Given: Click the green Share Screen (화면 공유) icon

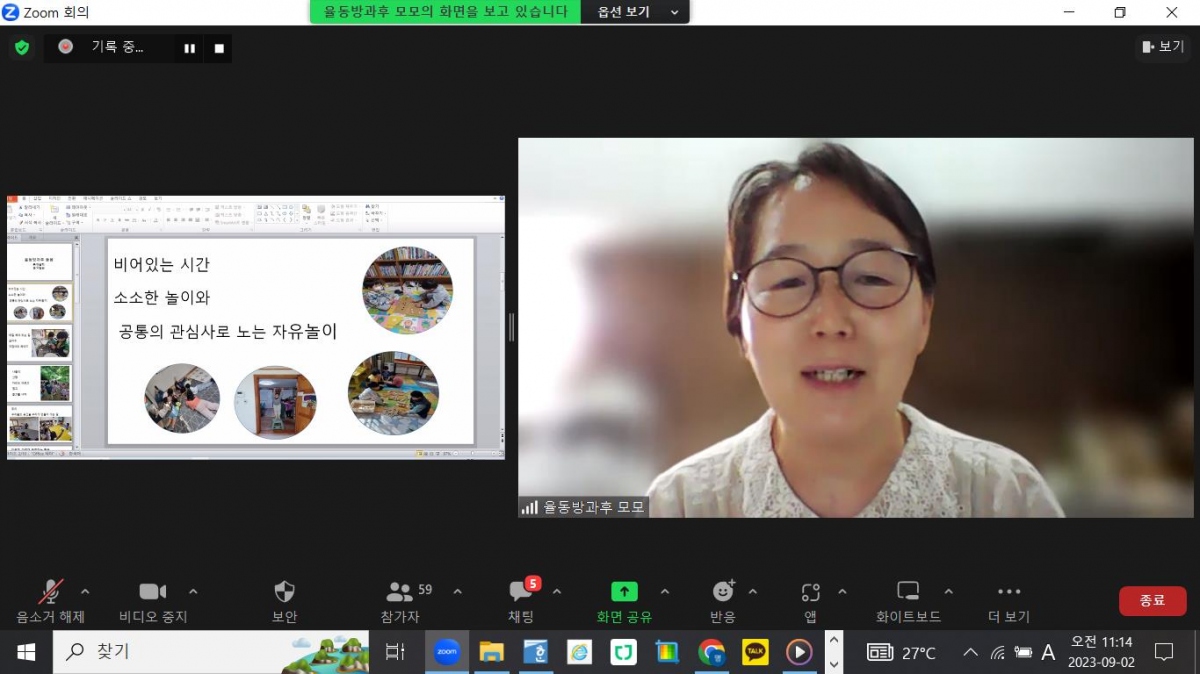Looking at the screenshot, I should tap(624, 592).
